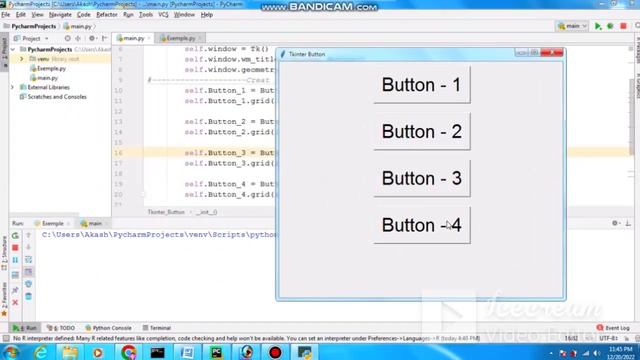Open the Run menu
This screenshot has width=640, height=360.
128,15
